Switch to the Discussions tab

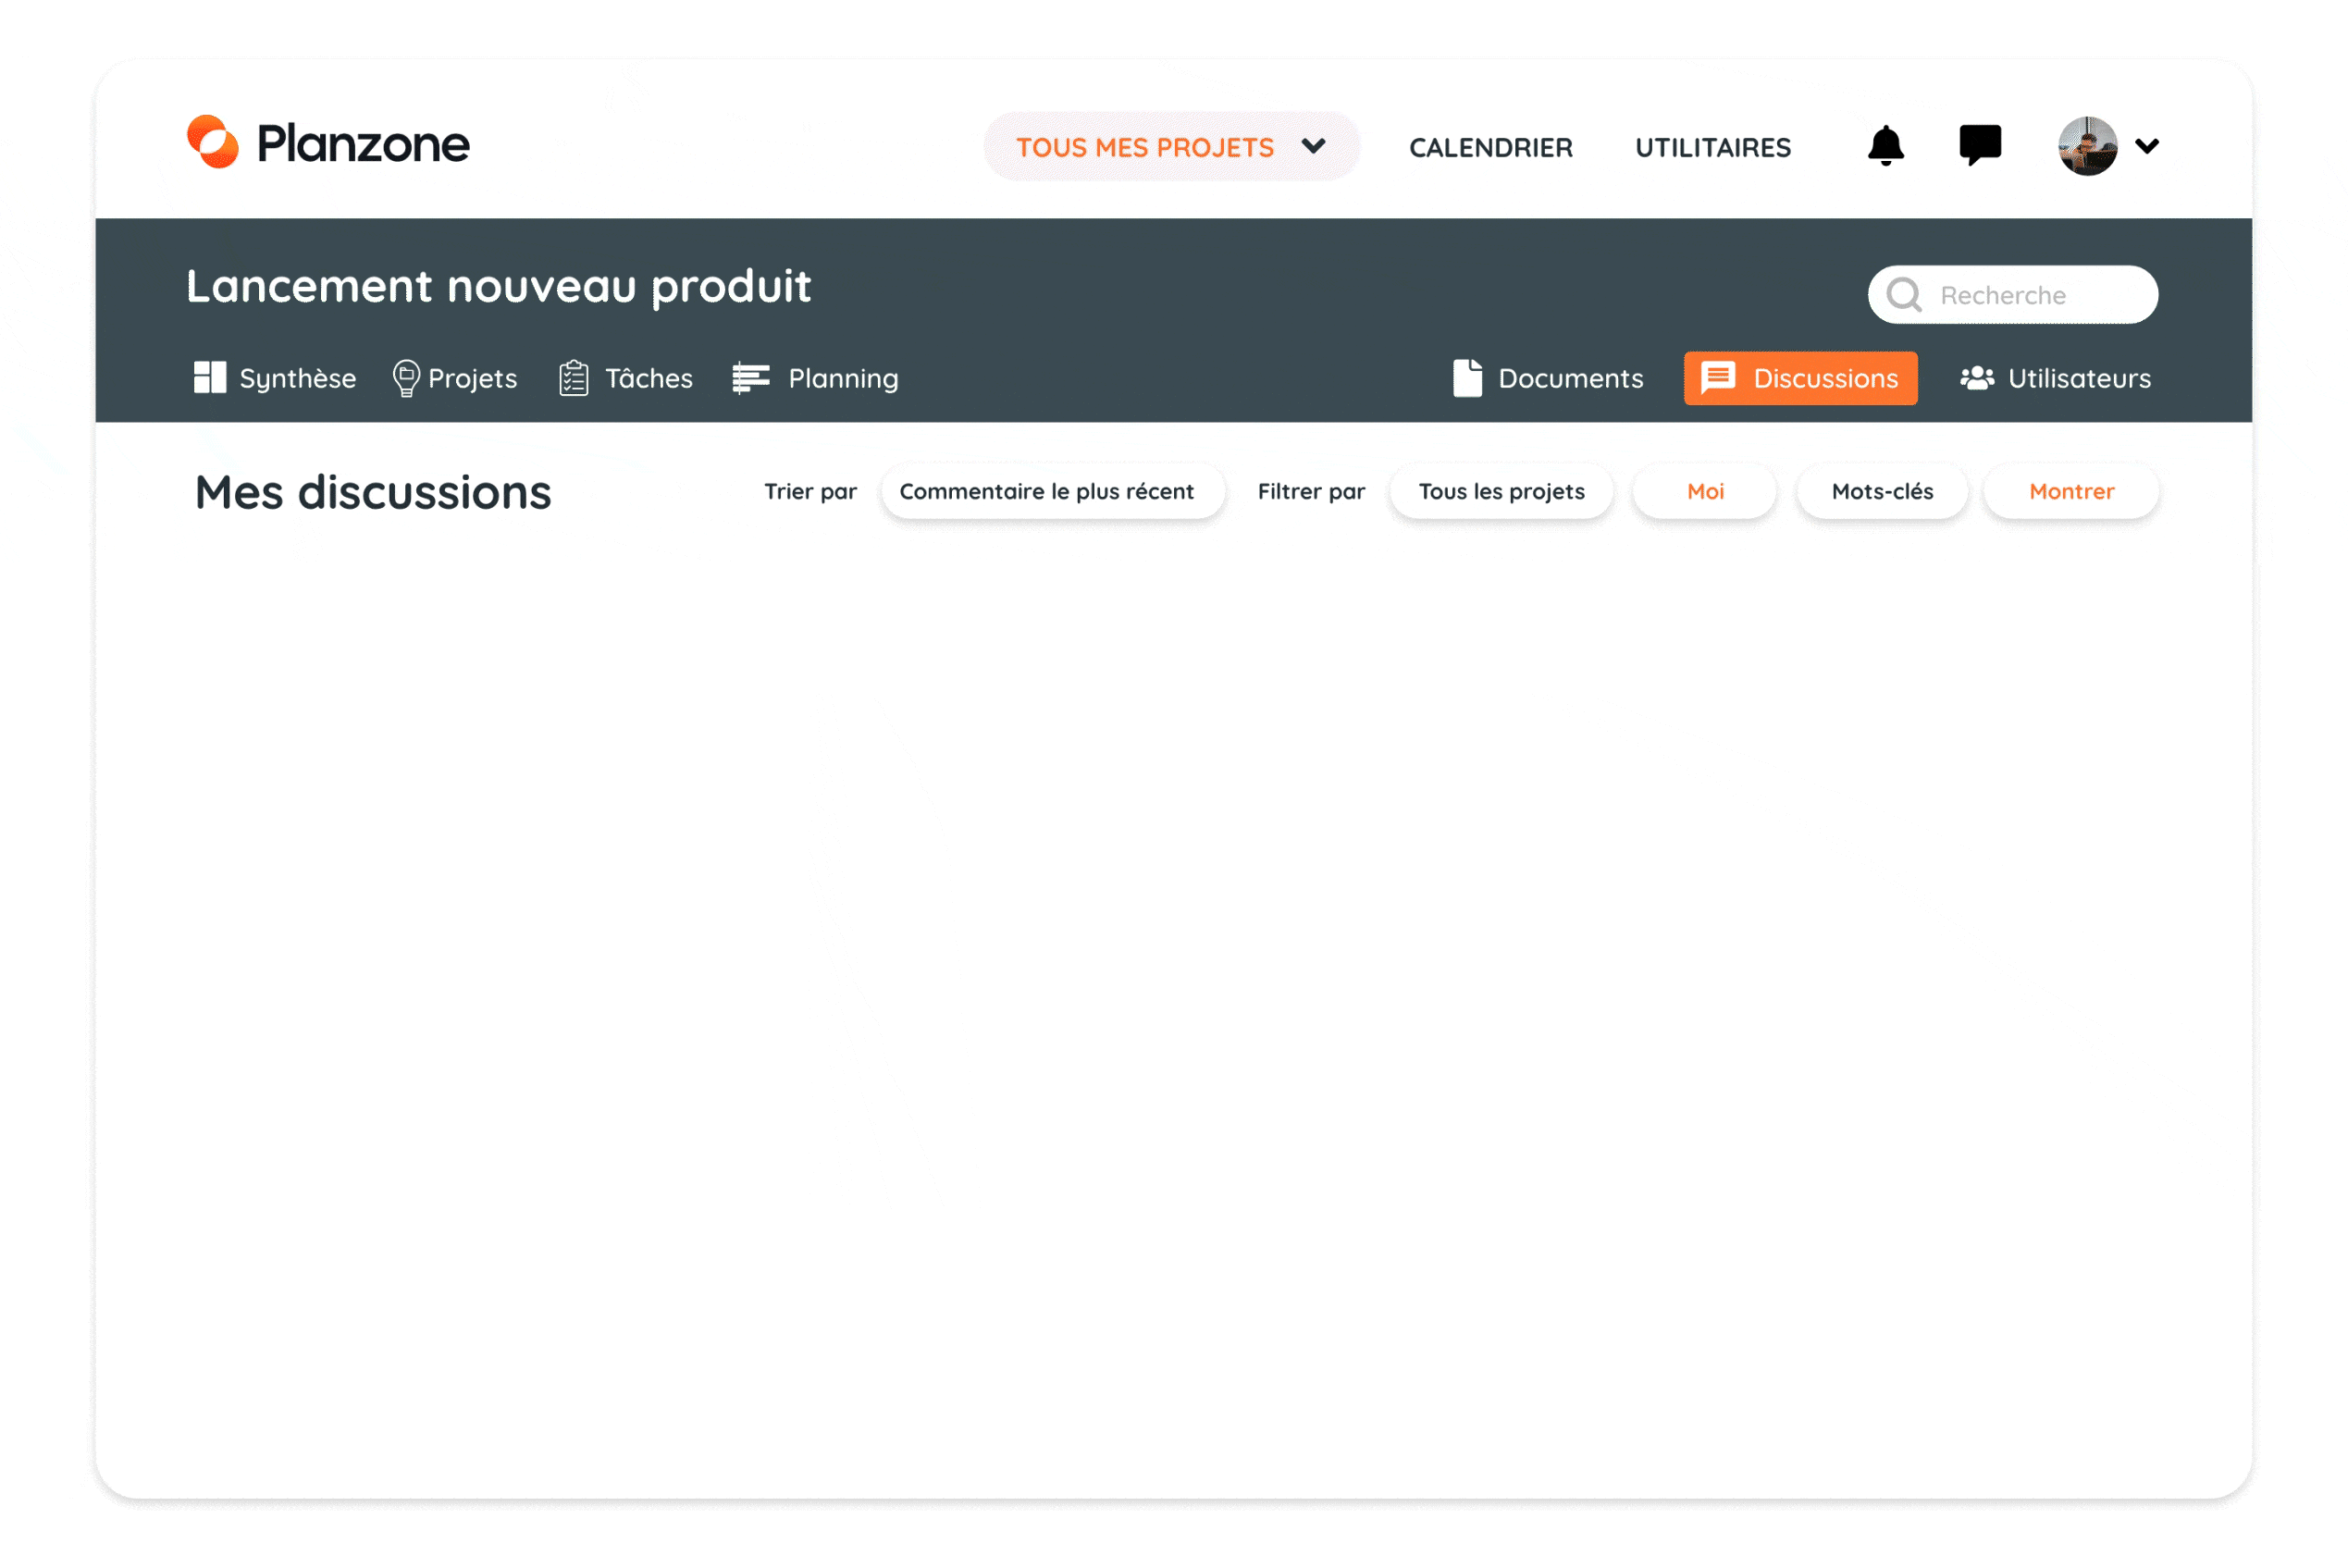click(1800, 378)
